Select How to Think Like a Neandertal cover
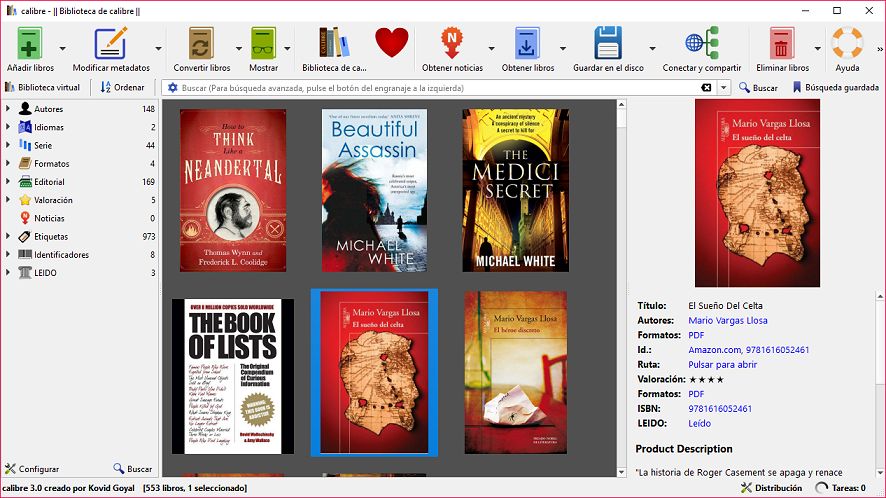 [x=233, y=190]
